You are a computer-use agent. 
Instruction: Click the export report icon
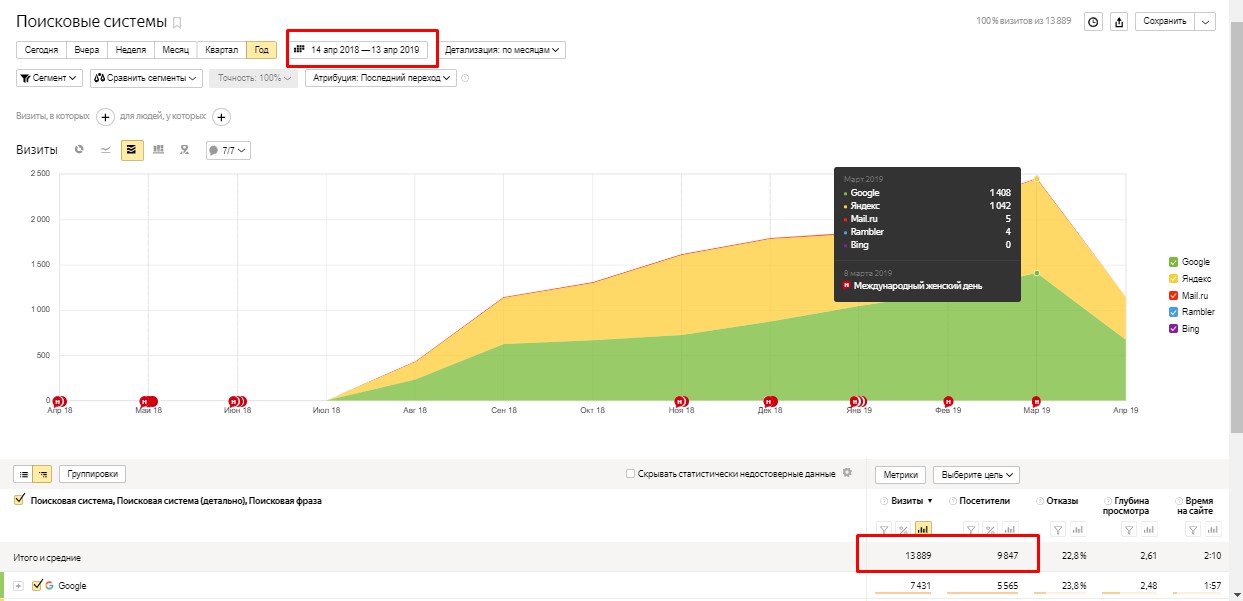(1119, 21)
